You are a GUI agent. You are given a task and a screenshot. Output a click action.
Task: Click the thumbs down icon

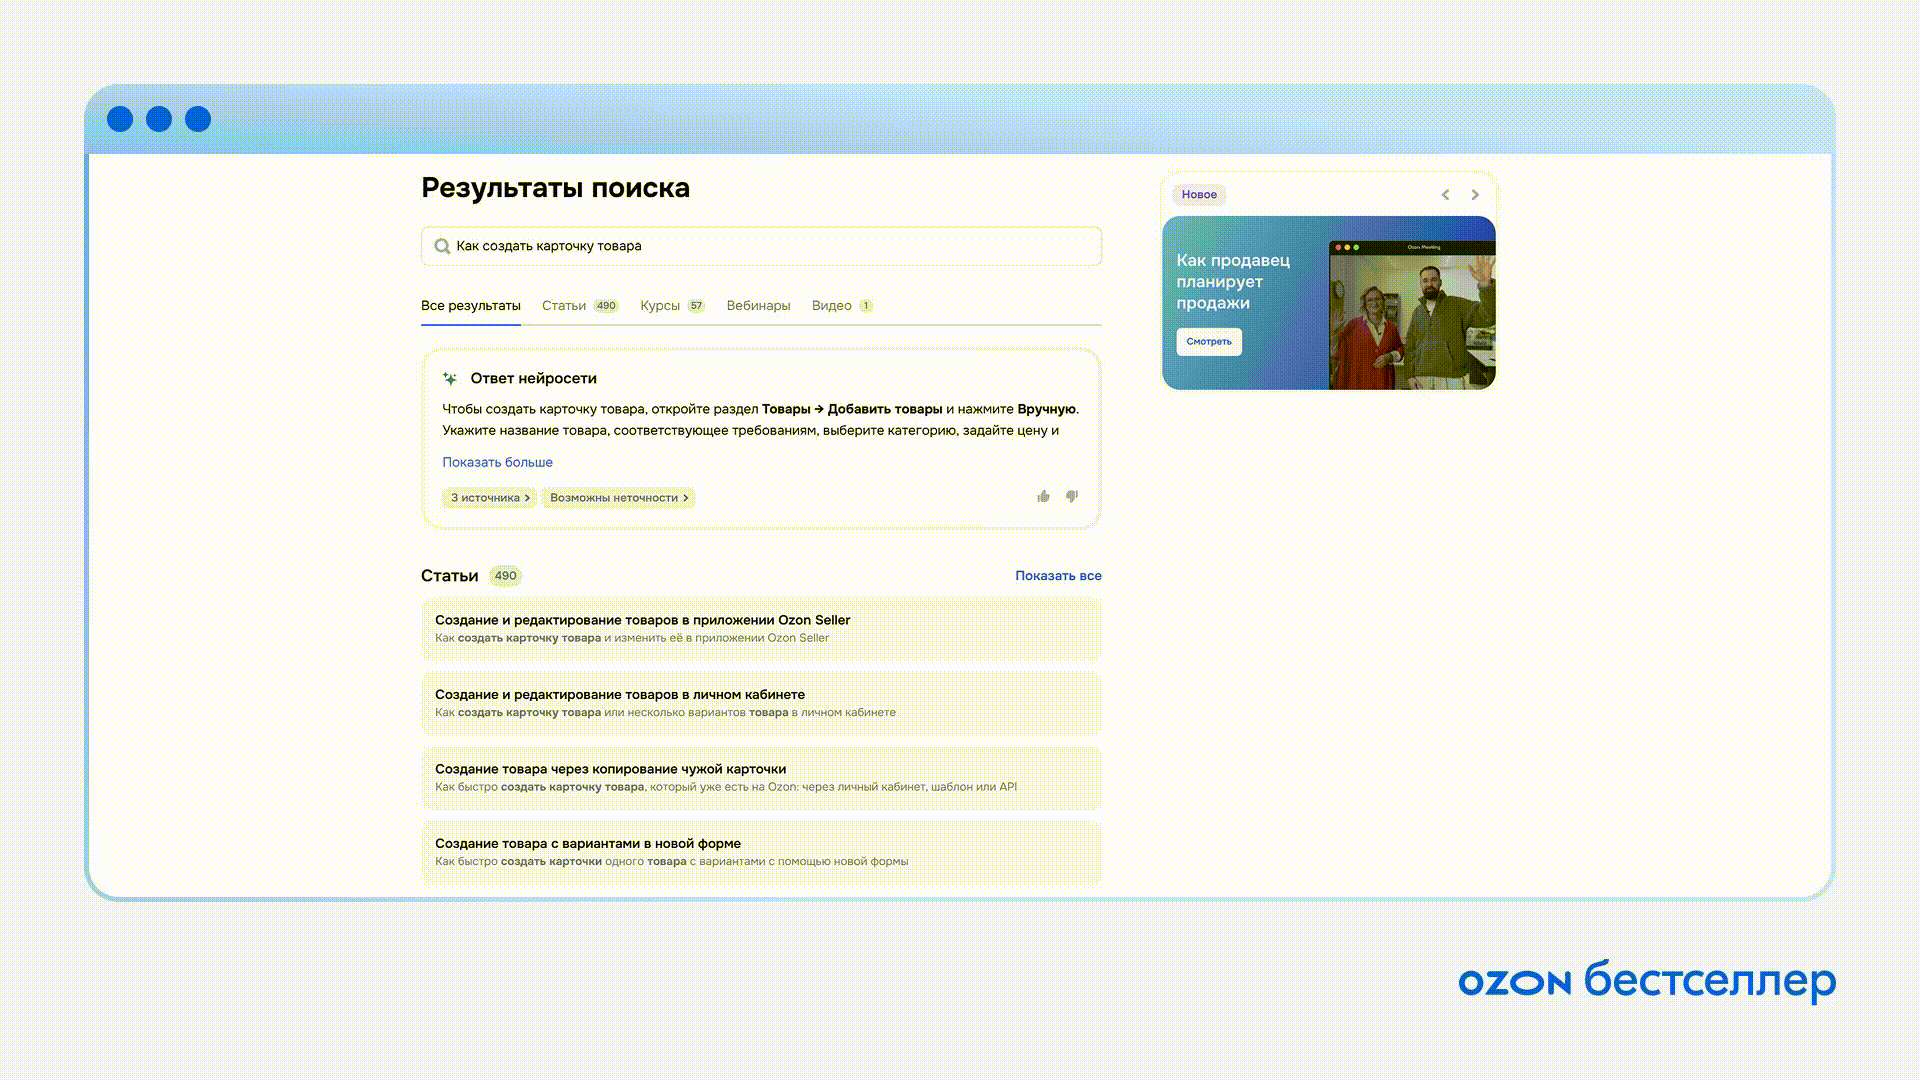coord(1072,497)
